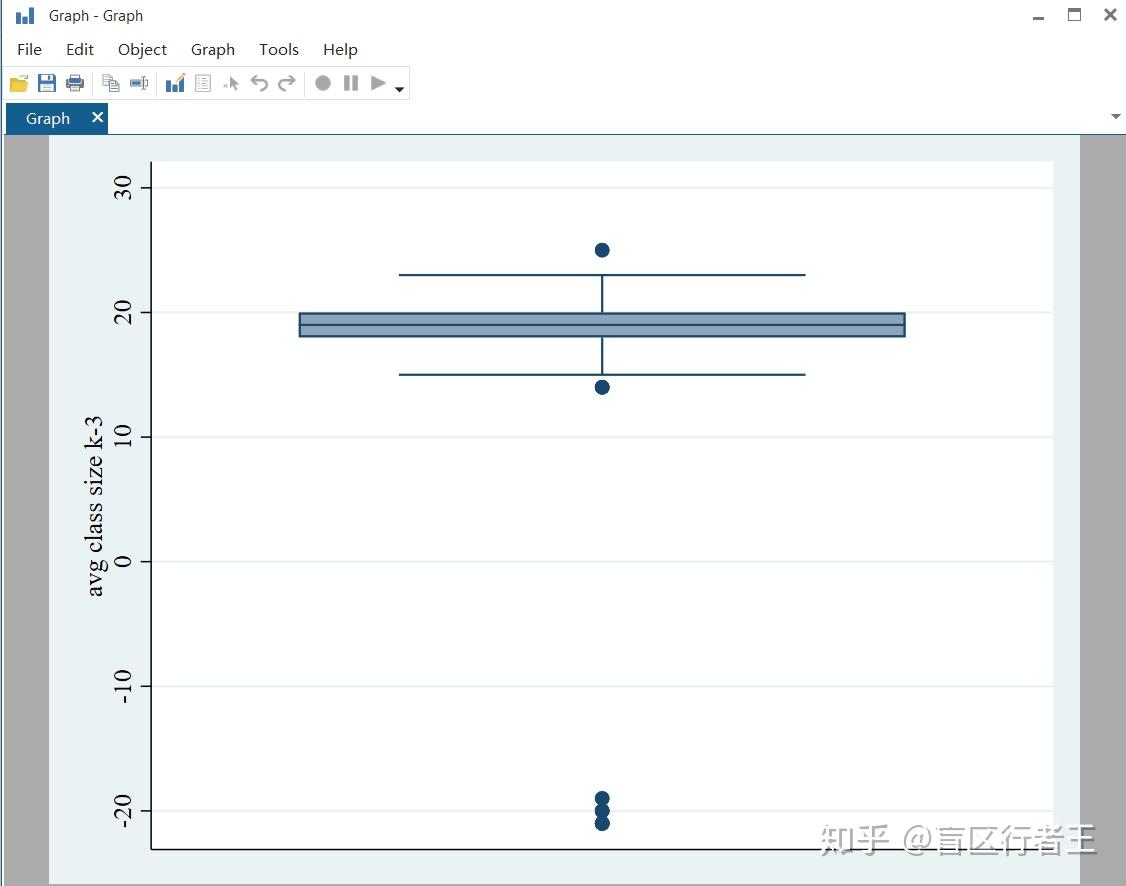Open the Object menu
Image resolution: width=1126 pixels, height=886 pixels.
(x=142, y=50)
